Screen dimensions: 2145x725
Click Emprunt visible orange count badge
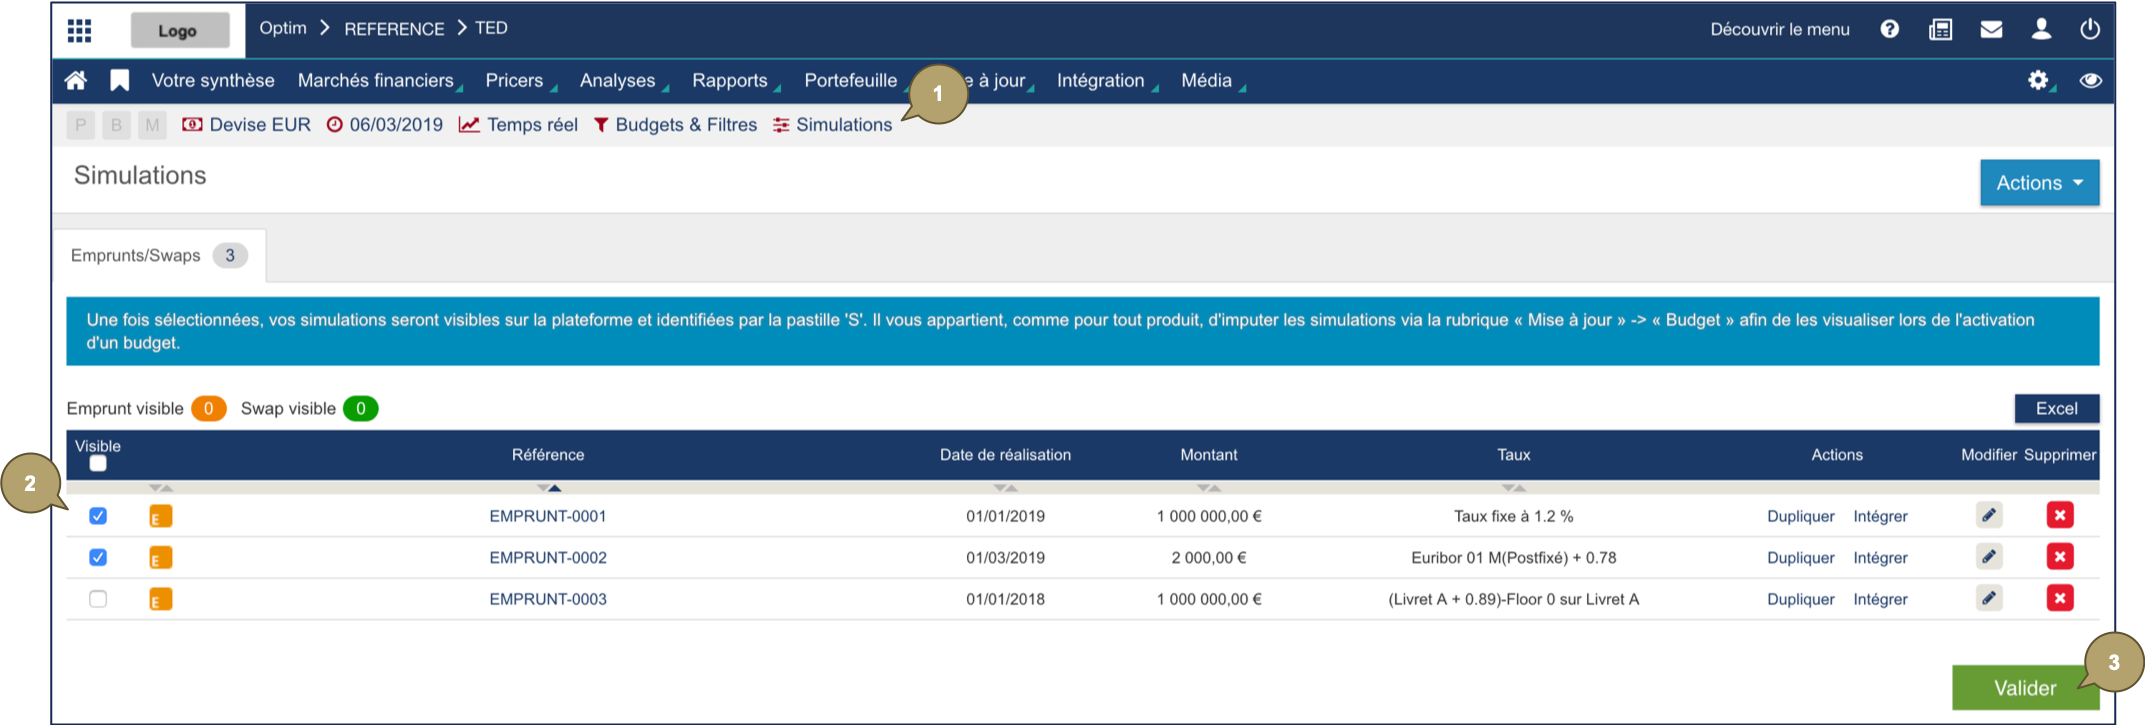click(x=208, y=408)
